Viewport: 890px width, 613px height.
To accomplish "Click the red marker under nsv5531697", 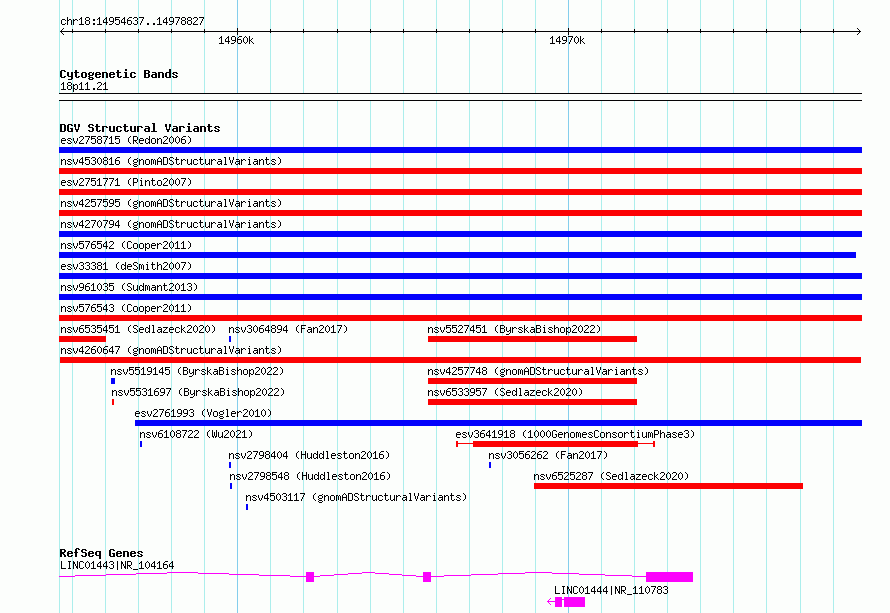I will [113, 402].
